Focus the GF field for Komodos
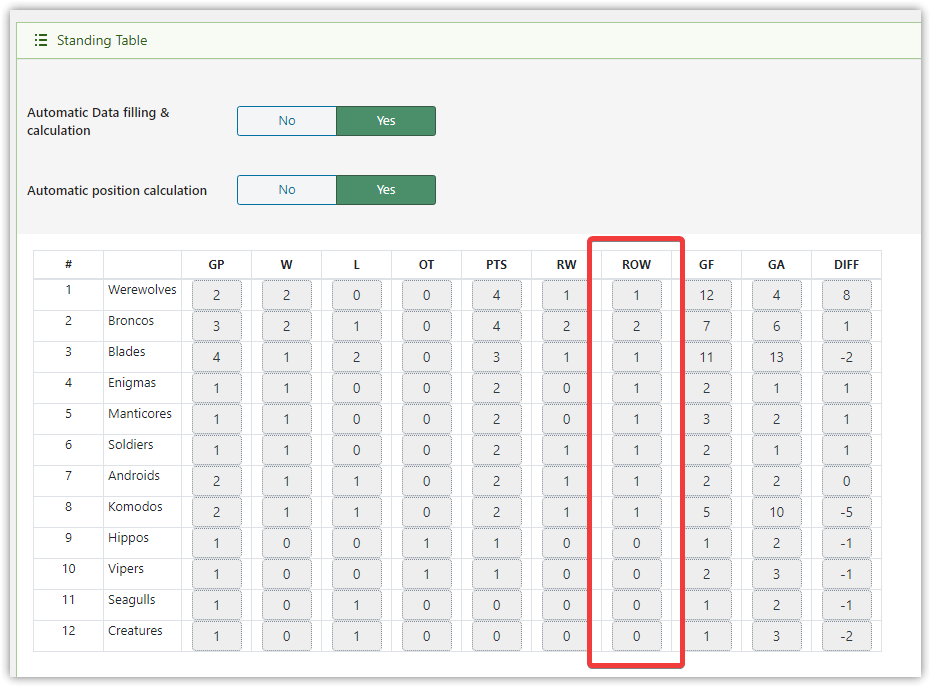931x687 pixels. click(x=707, y=512)
